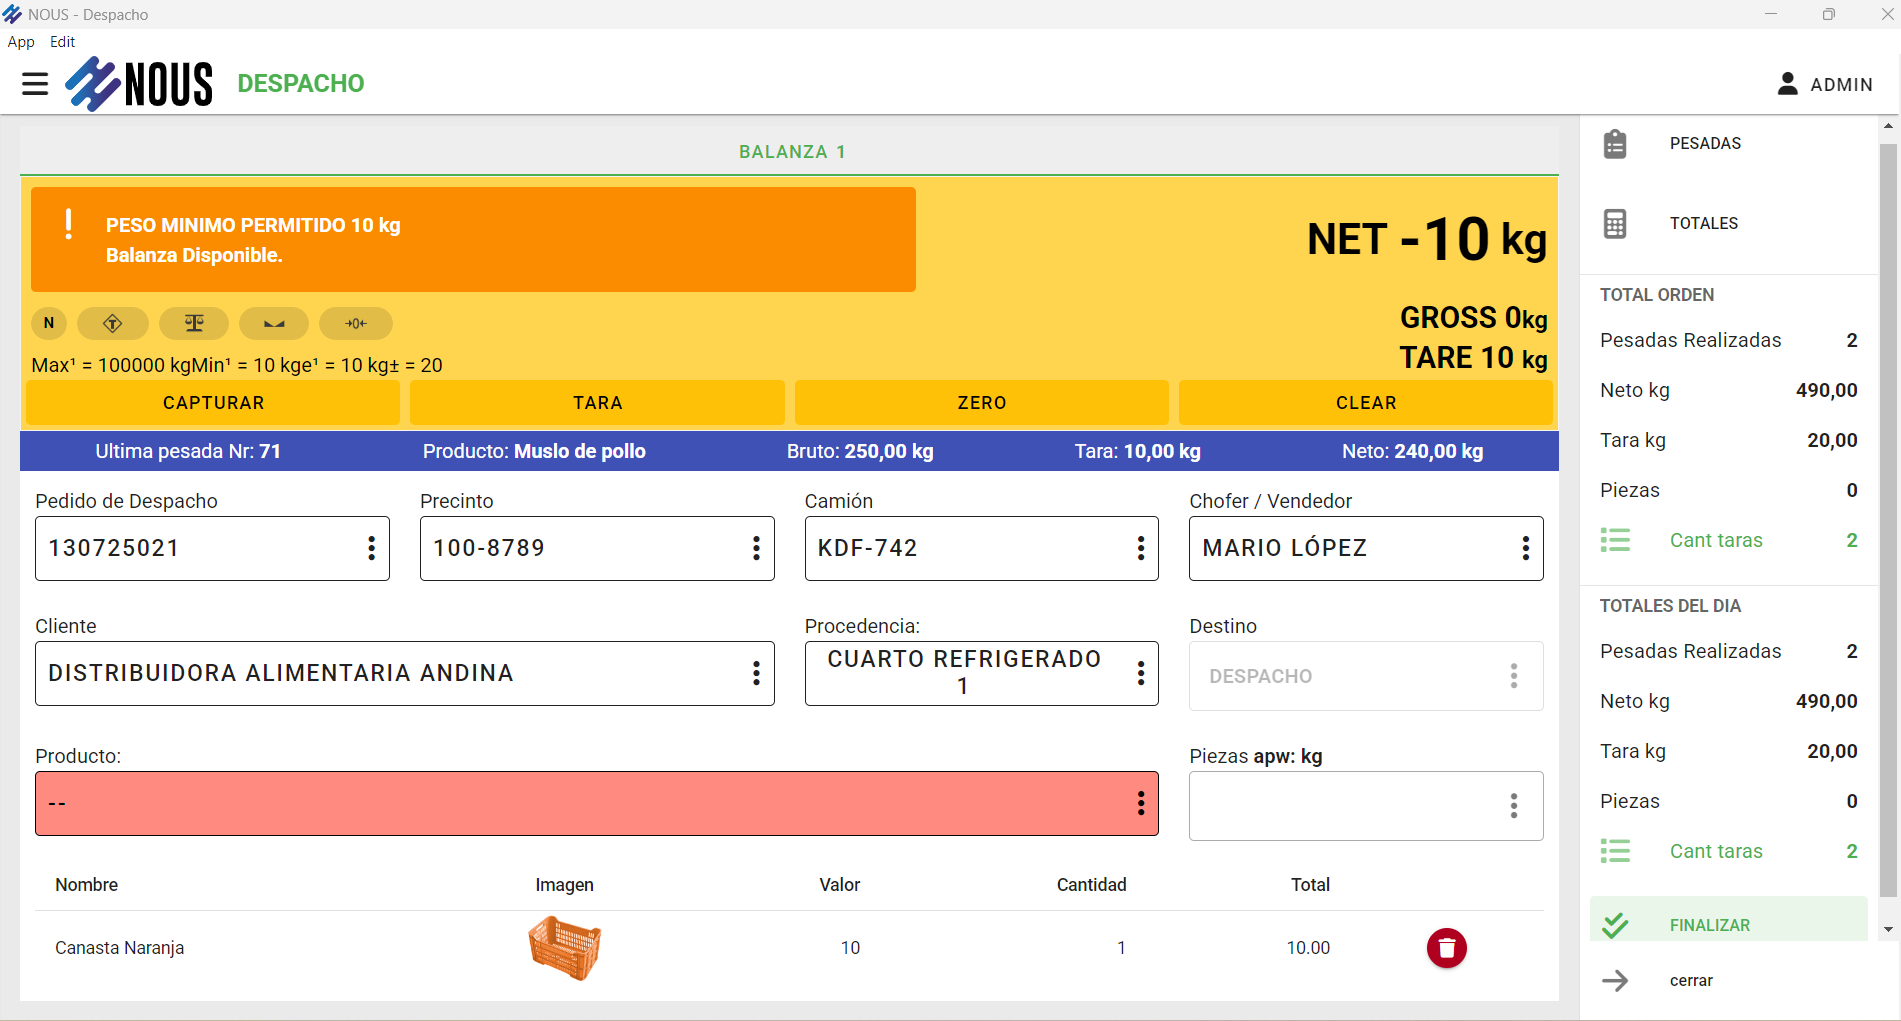
Task: Click the zero center indicator chip
Action: pyautogui.click(x=356, y=323)
